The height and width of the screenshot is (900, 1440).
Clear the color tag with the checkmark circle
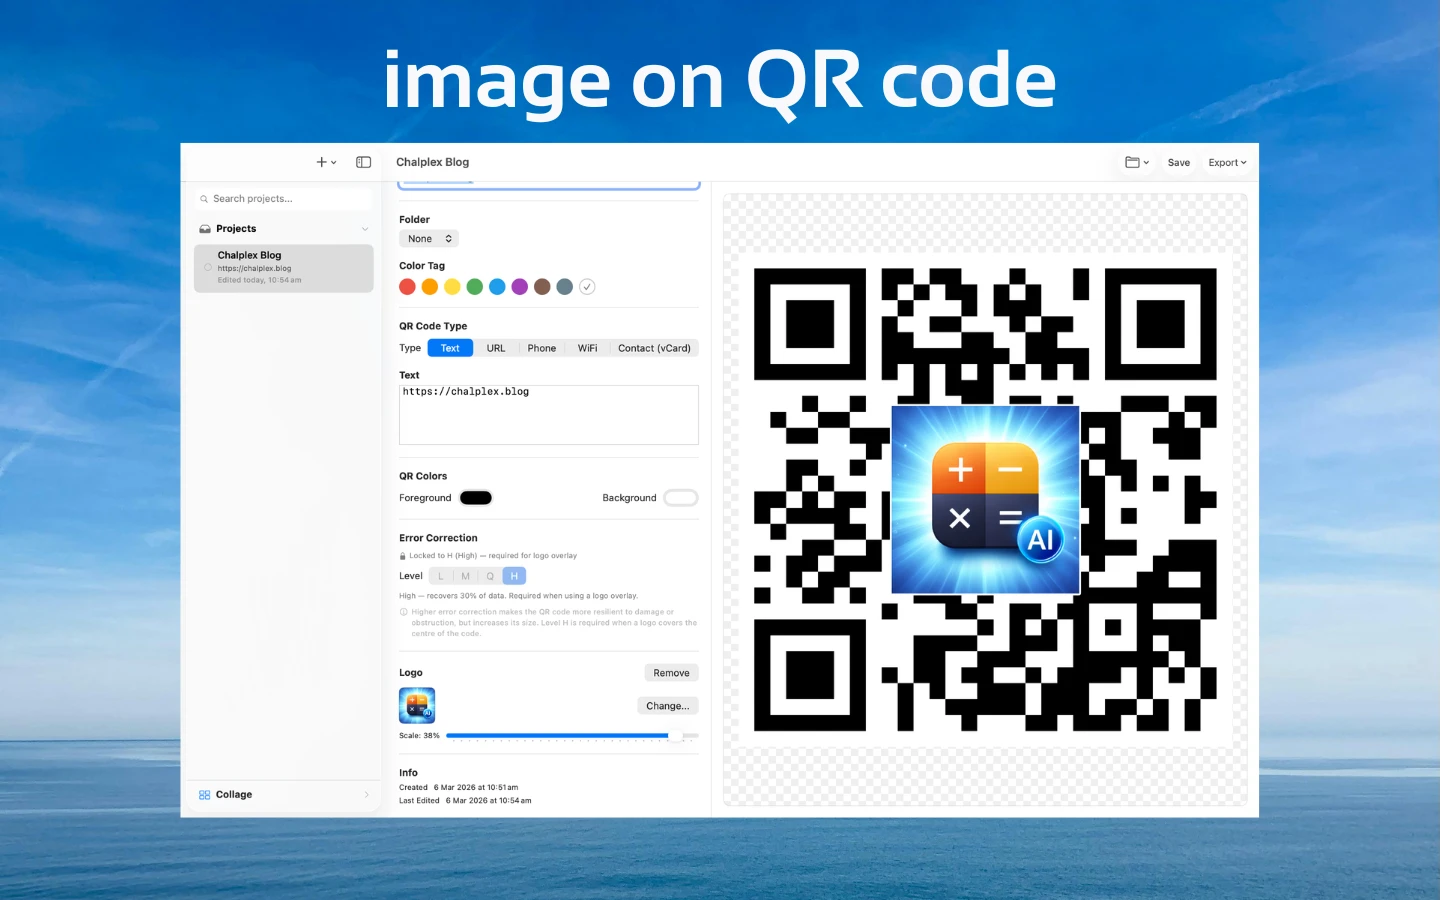coord(587,286)
